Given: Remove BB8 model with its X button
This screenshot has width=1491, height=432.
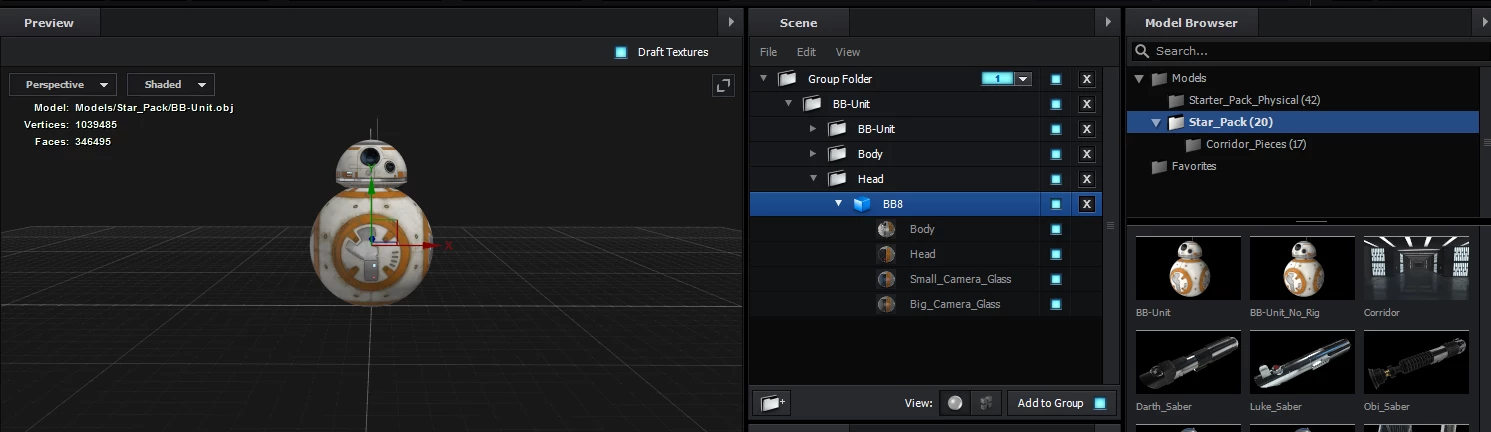Looking at the screenshot, I should (x=1087, y=204).
